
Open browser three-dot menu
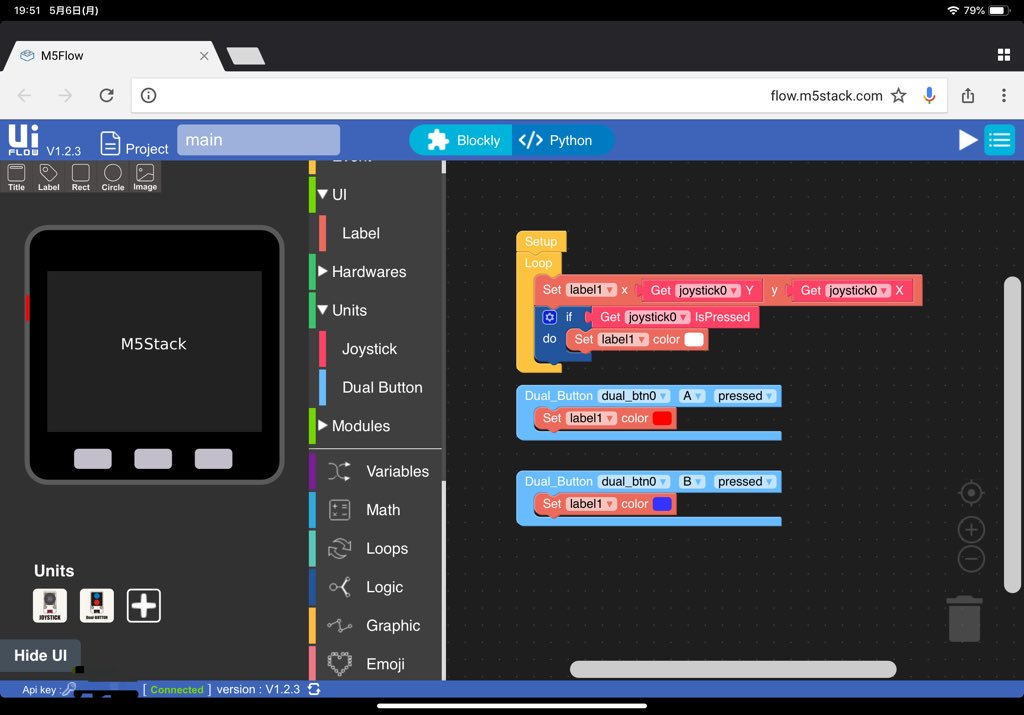(x=1004, y=95)
